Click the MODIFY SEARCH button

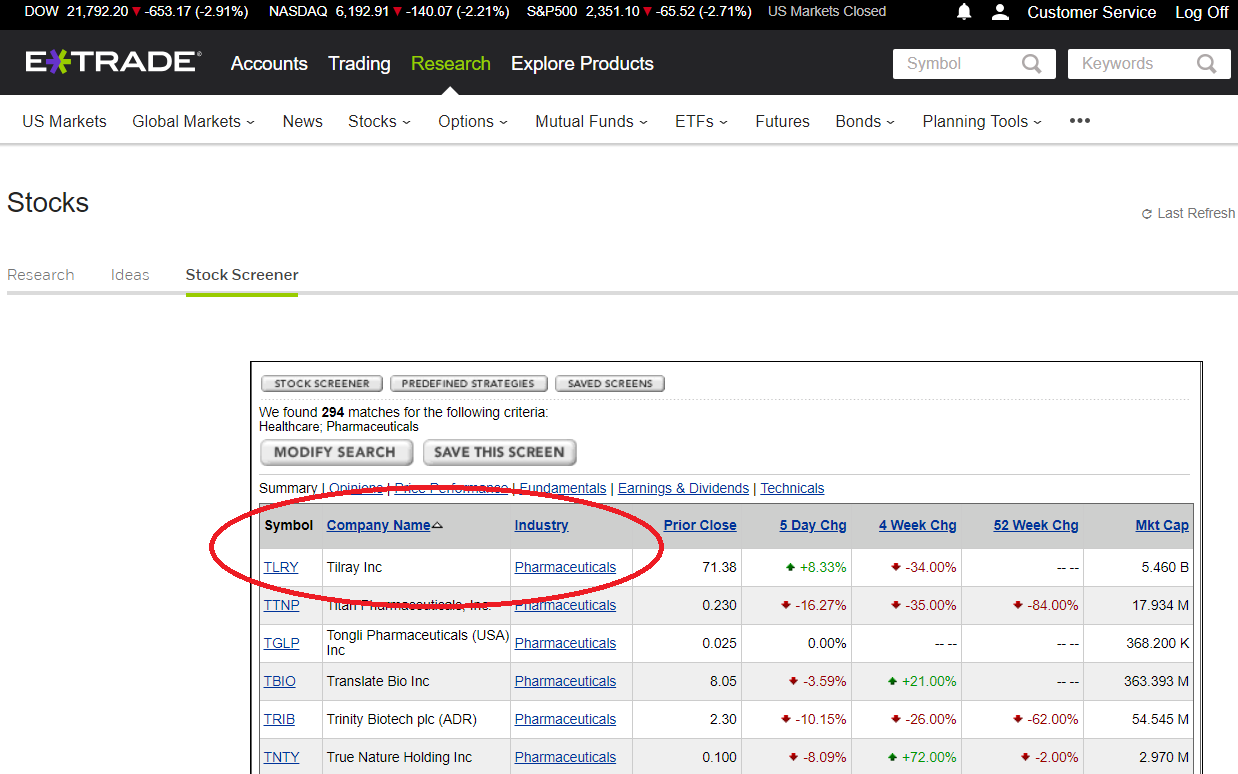coord(336,452)
